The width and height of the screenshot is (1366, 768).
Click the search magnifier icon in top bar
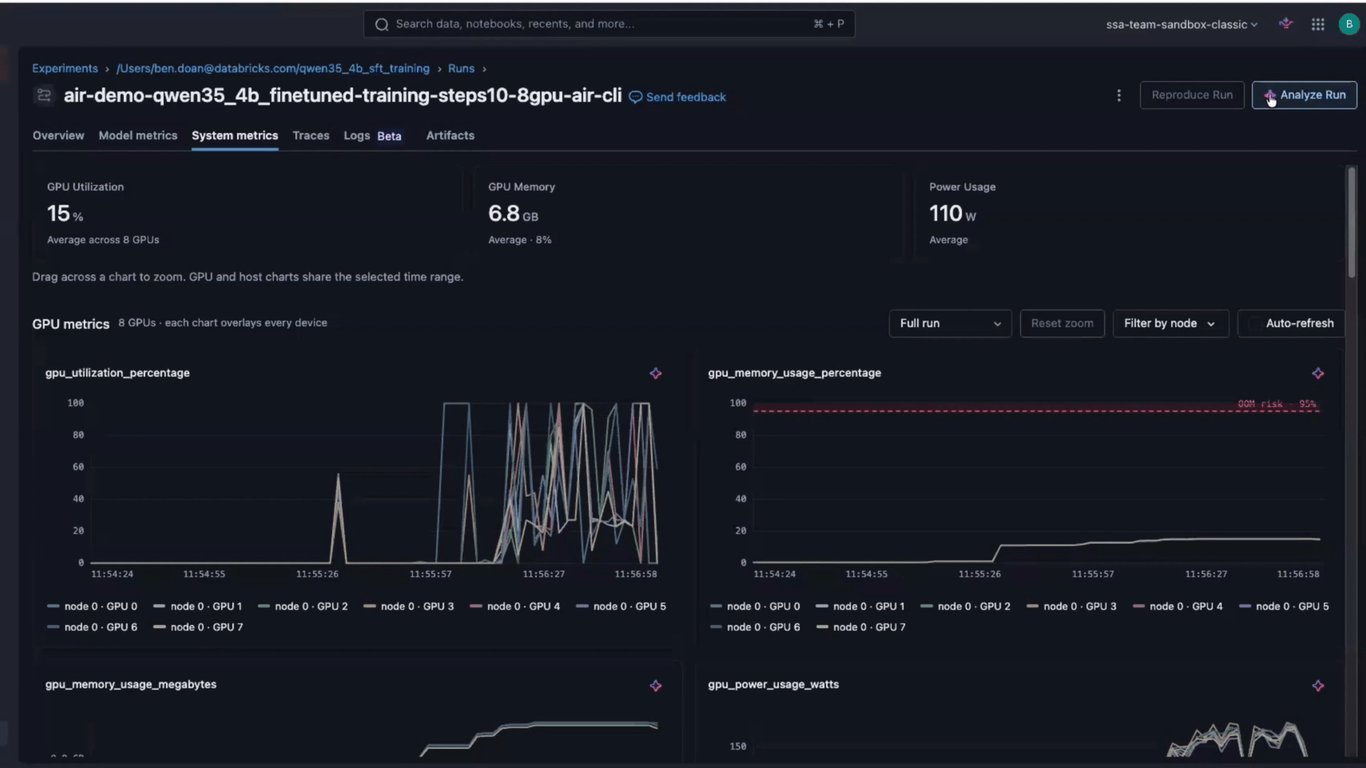coord(382,24)
